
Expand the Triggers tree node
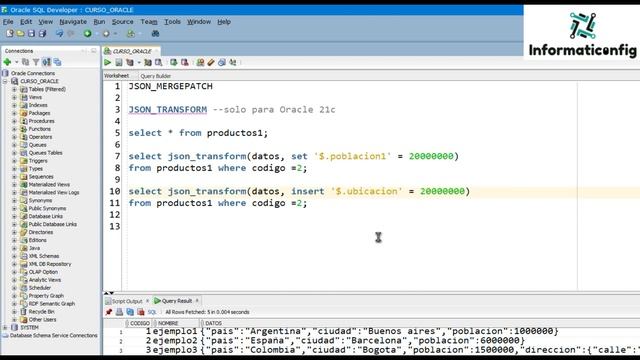click(14, 161)
